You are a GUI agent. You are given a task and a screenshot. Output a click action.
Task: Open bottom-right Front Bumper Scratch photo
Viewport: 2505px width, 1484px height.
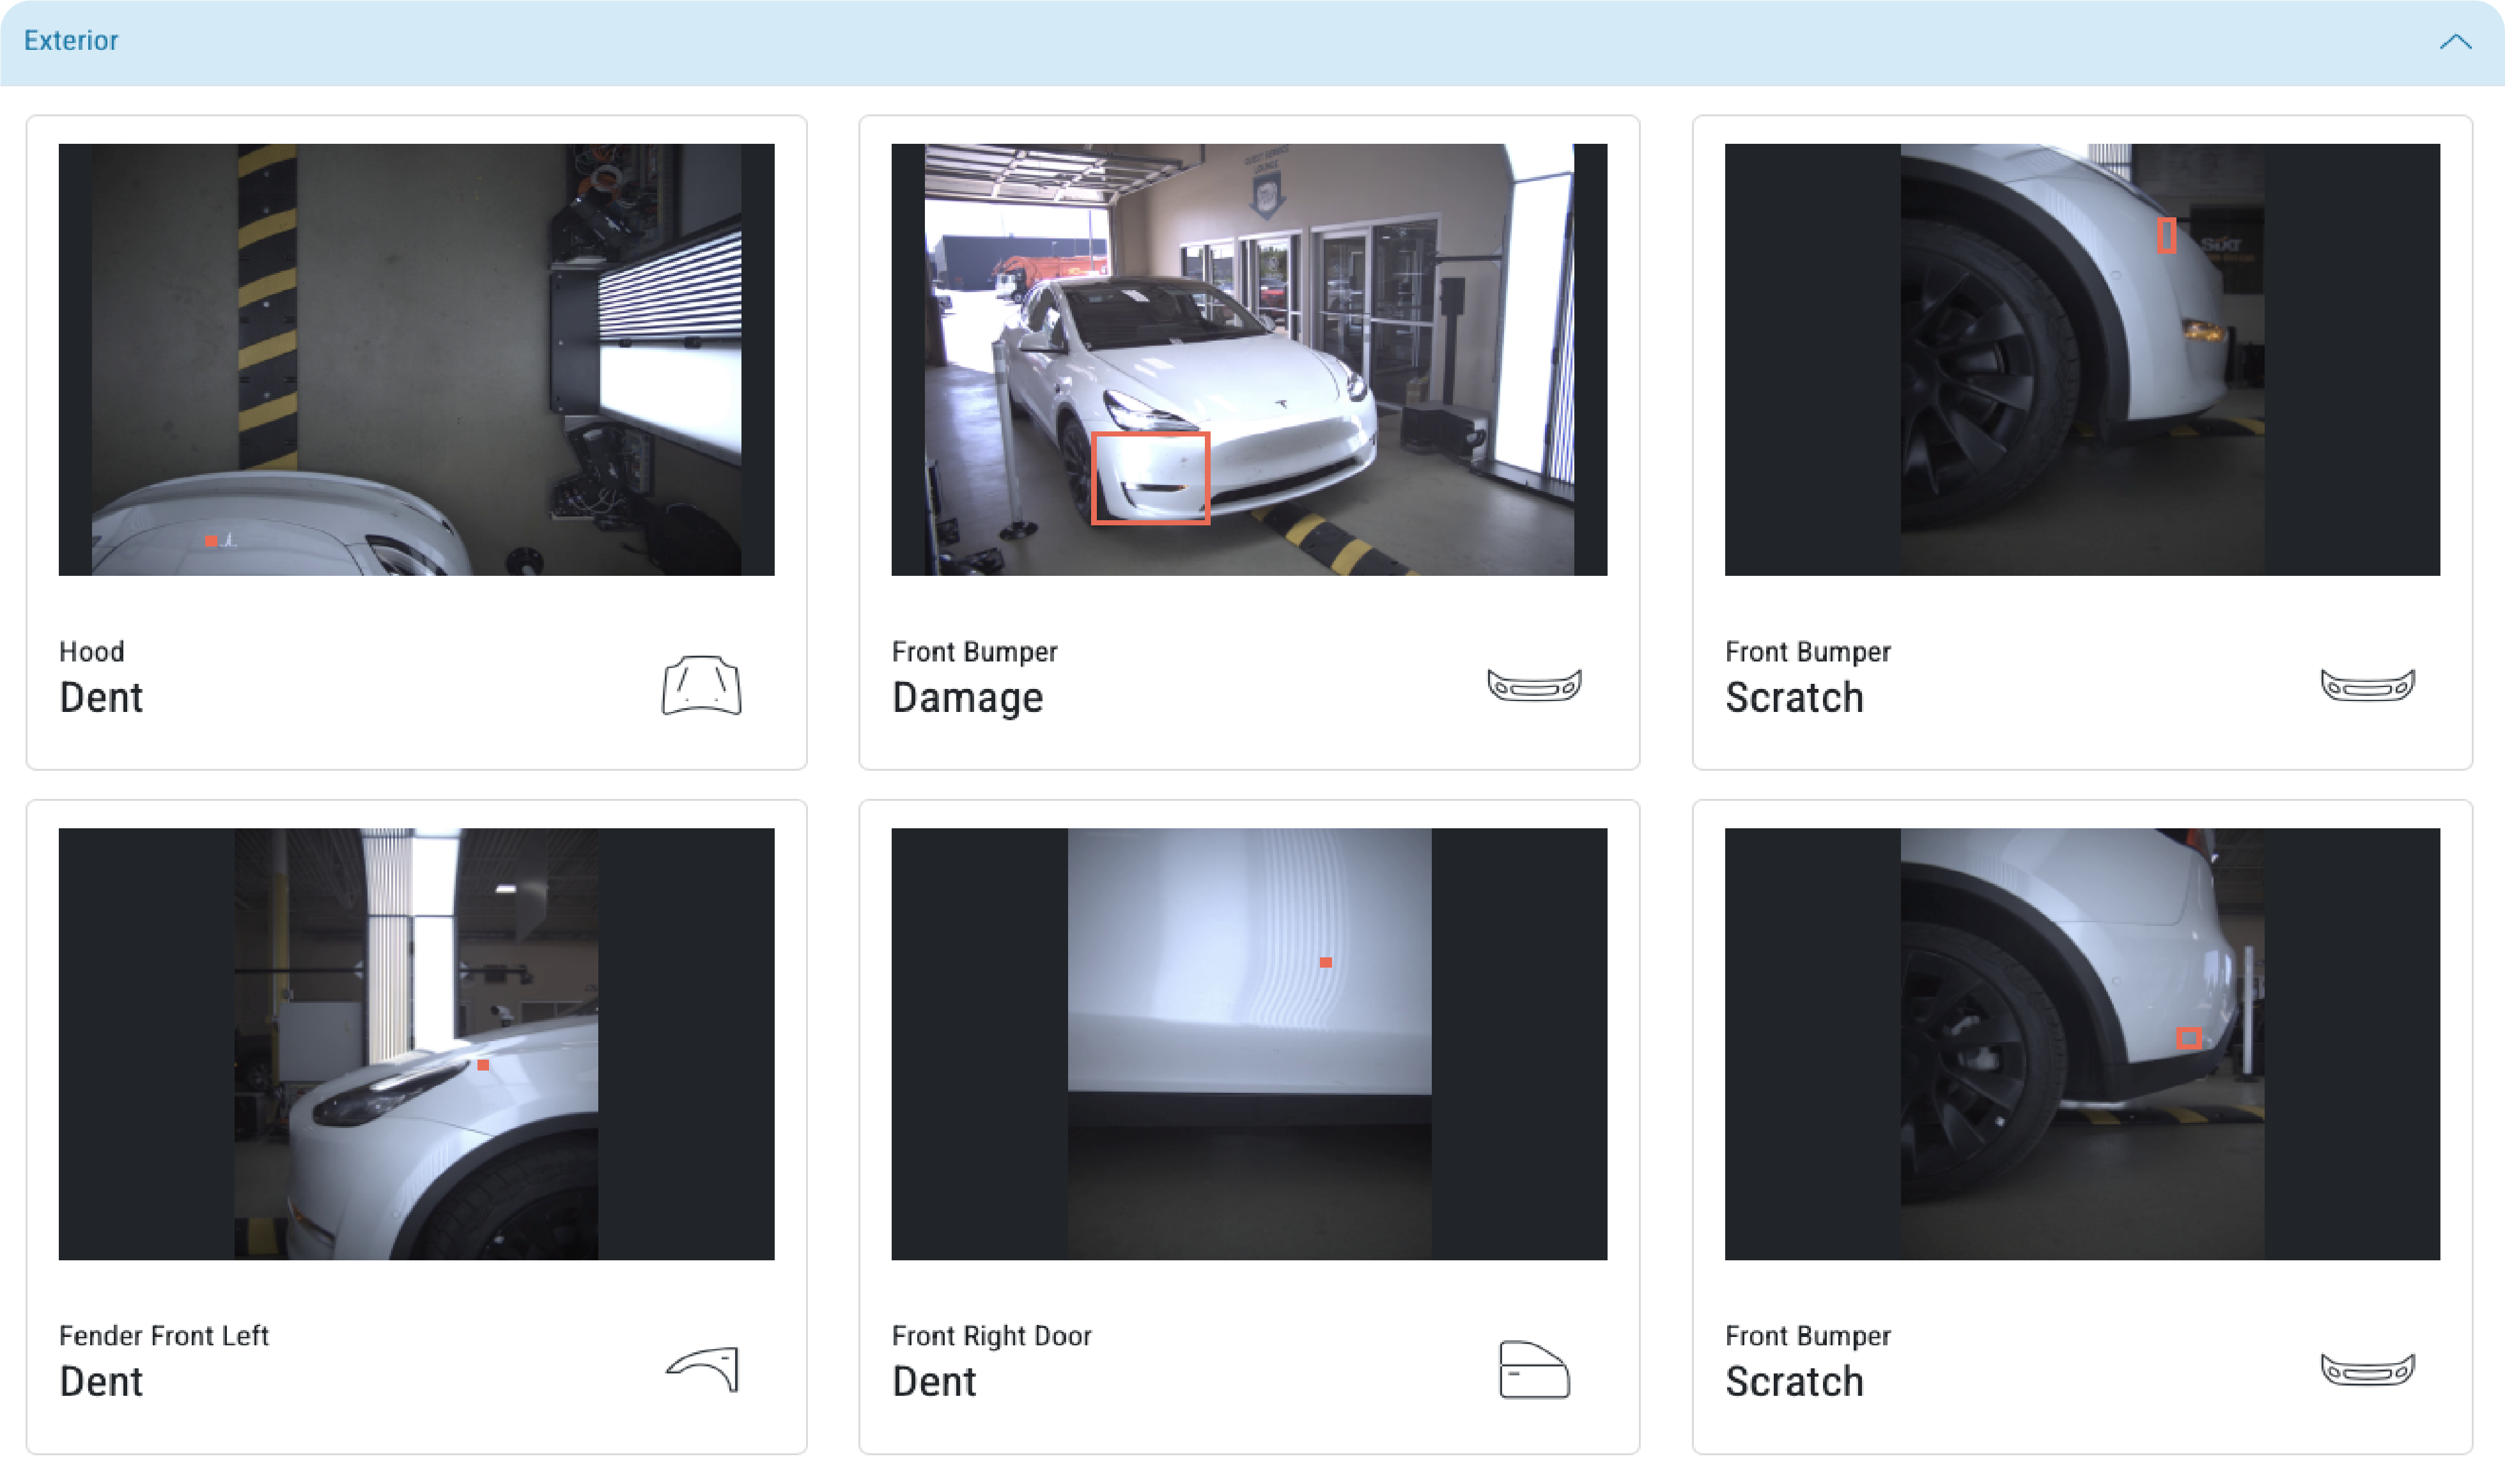click(2082, 1043)
